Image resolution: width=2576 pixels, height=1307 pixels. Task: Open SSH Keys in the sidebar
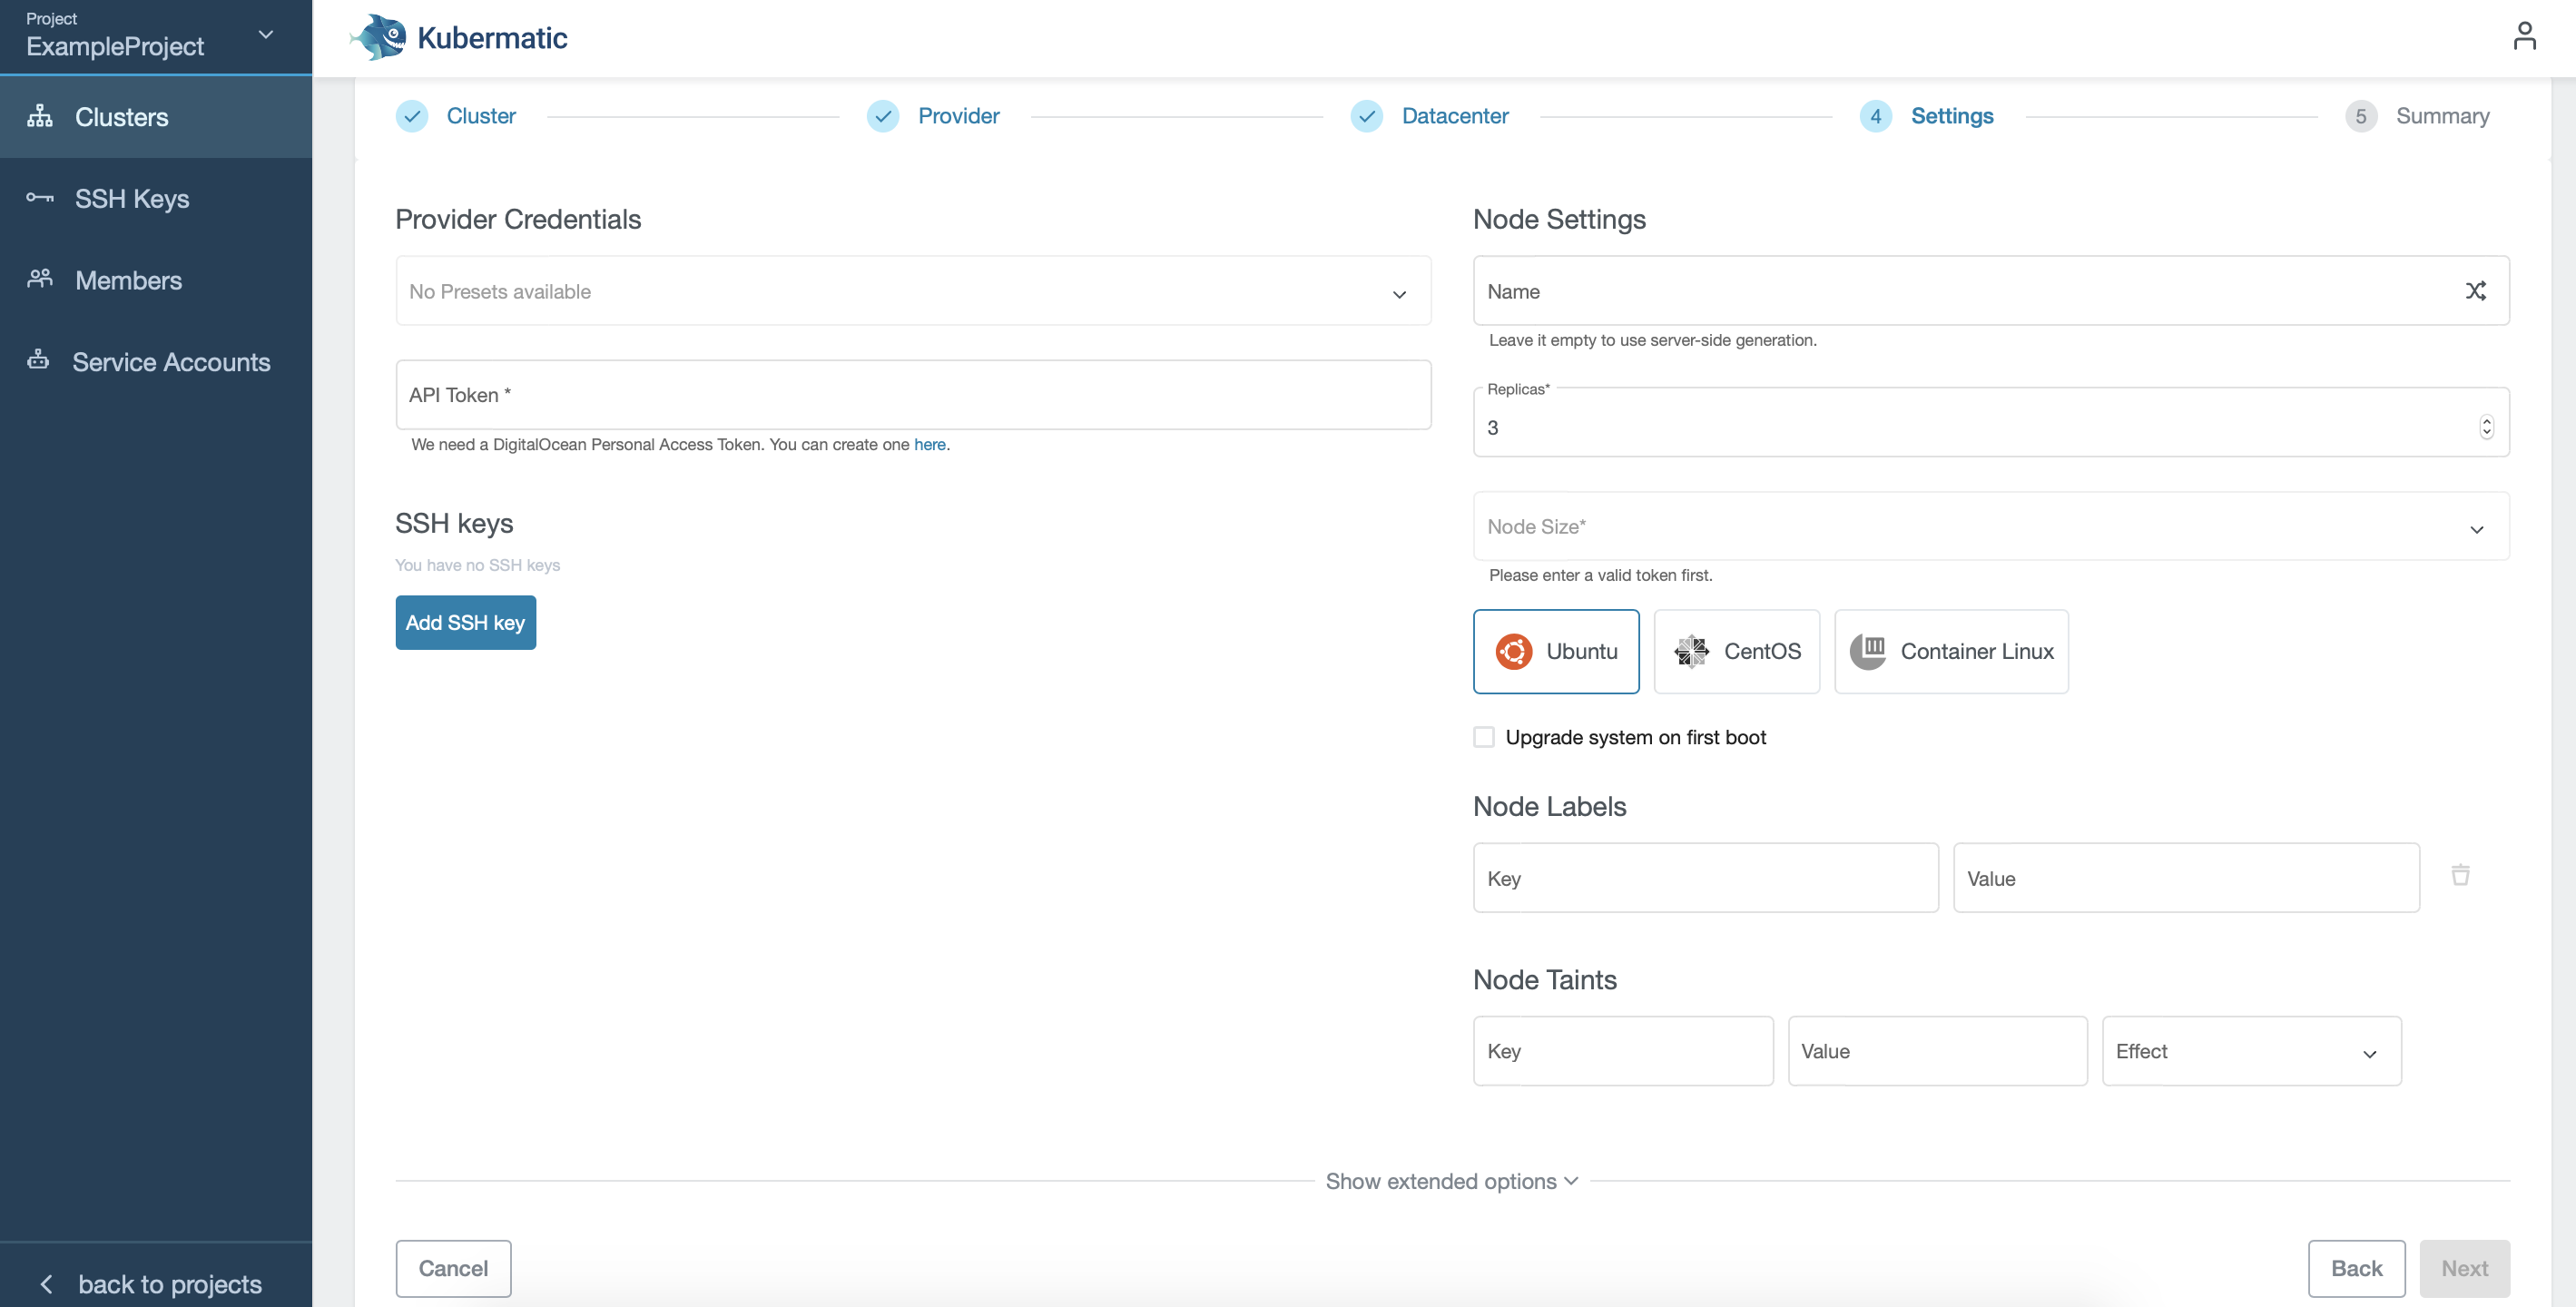tap(156, 198)
